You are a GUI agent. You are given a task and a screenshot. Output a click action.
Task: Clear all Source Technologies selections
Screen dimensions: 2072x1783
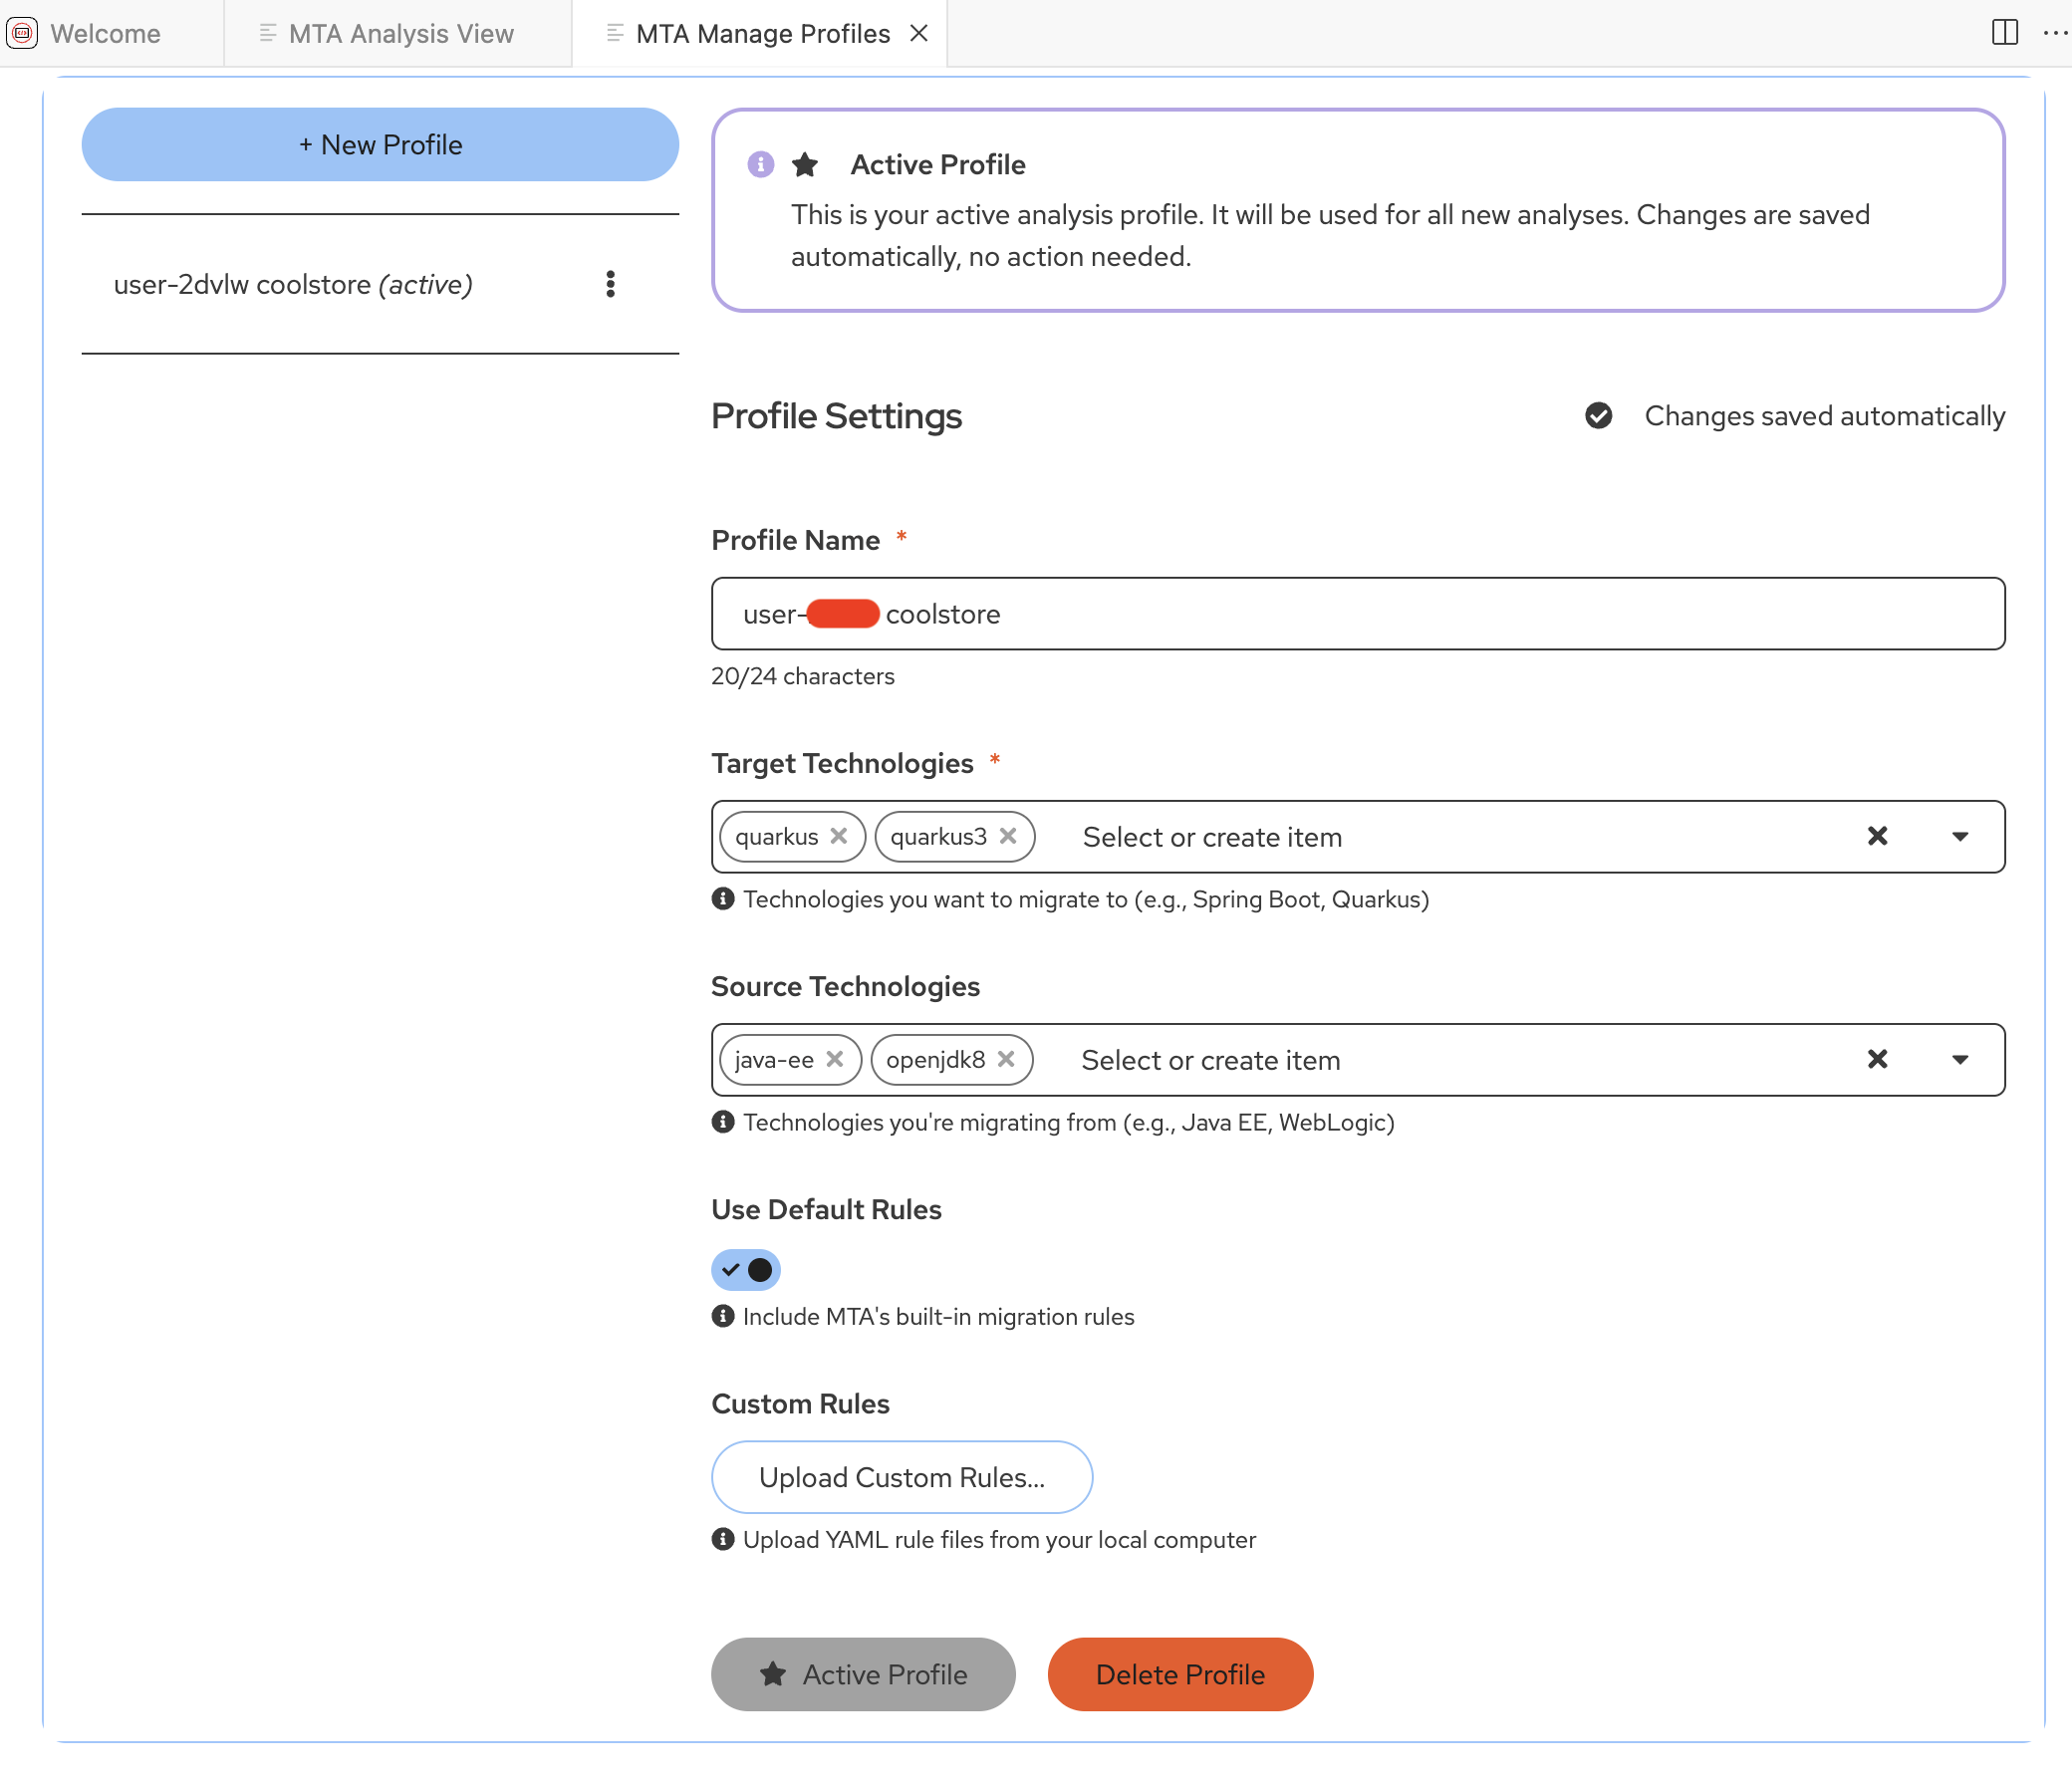pyautogui.click(x=1877, y=1060)
